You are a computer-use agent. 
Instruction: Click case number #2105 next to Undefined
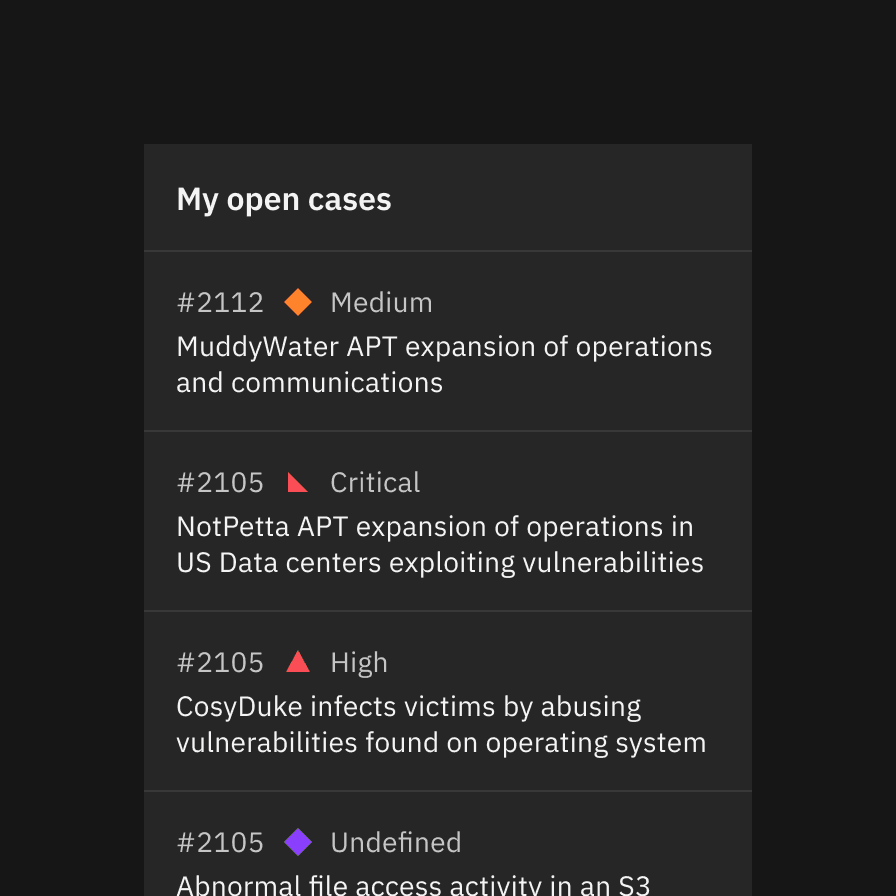220,842
